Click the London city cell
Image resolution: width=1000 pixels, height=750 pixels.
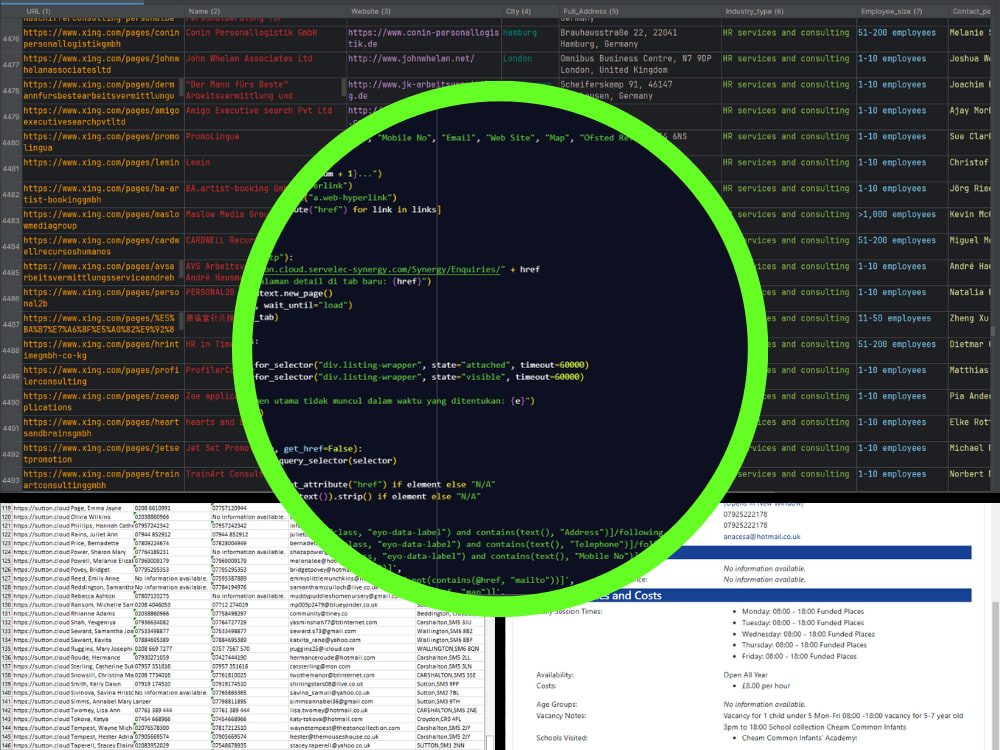point(517,59)
